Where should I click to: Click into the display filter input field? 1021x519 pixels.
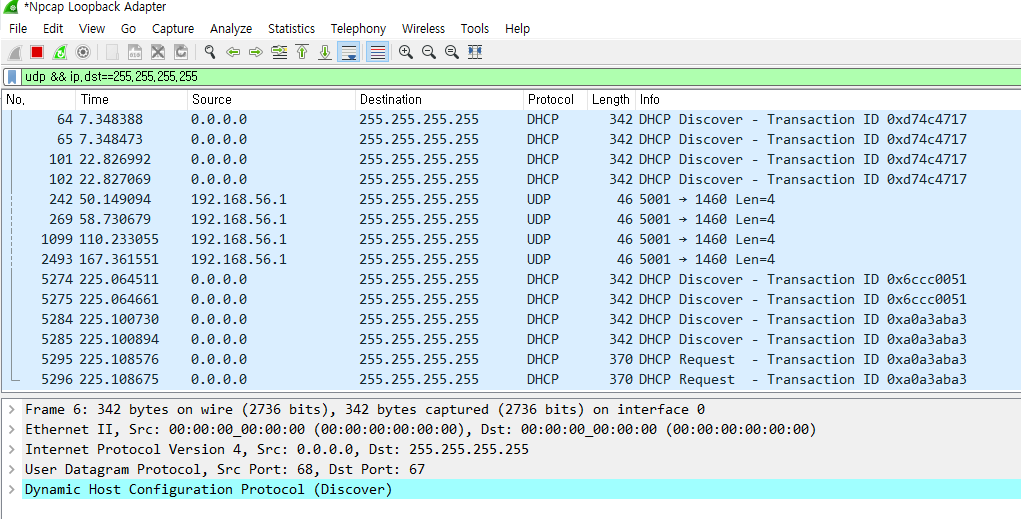point(520,77)
